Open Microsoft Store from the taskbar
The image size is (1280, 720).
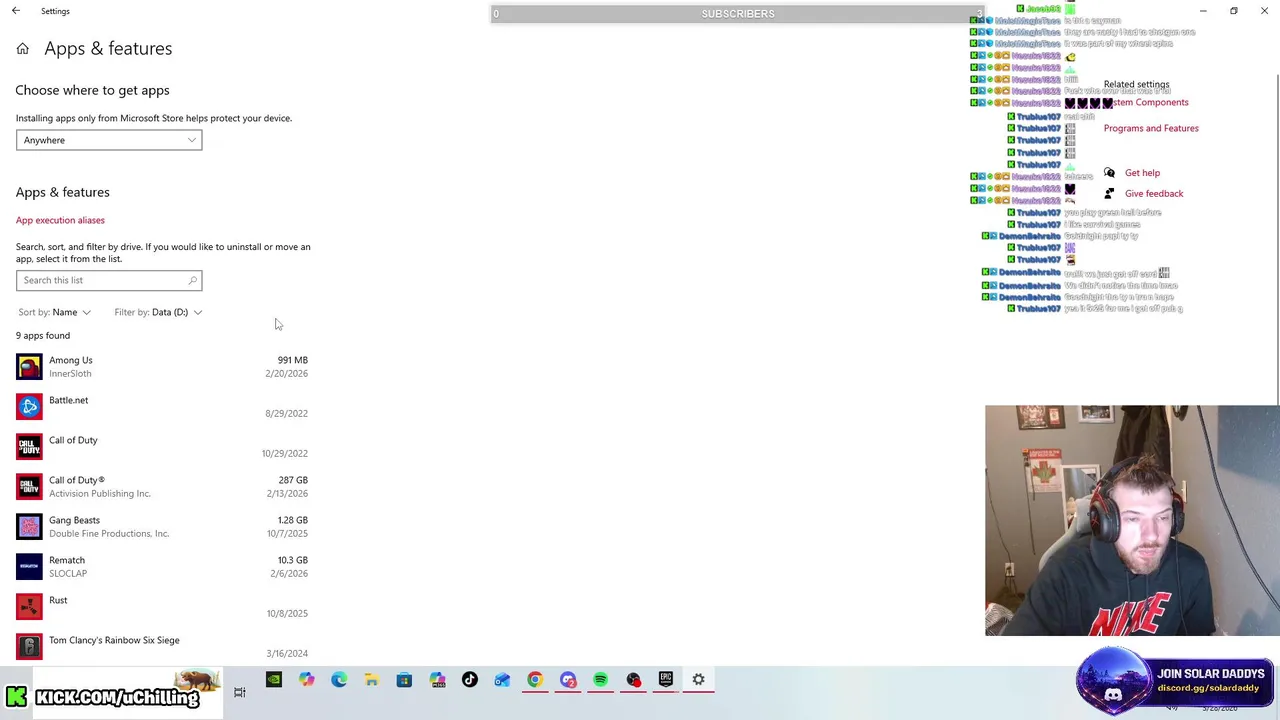404,680
